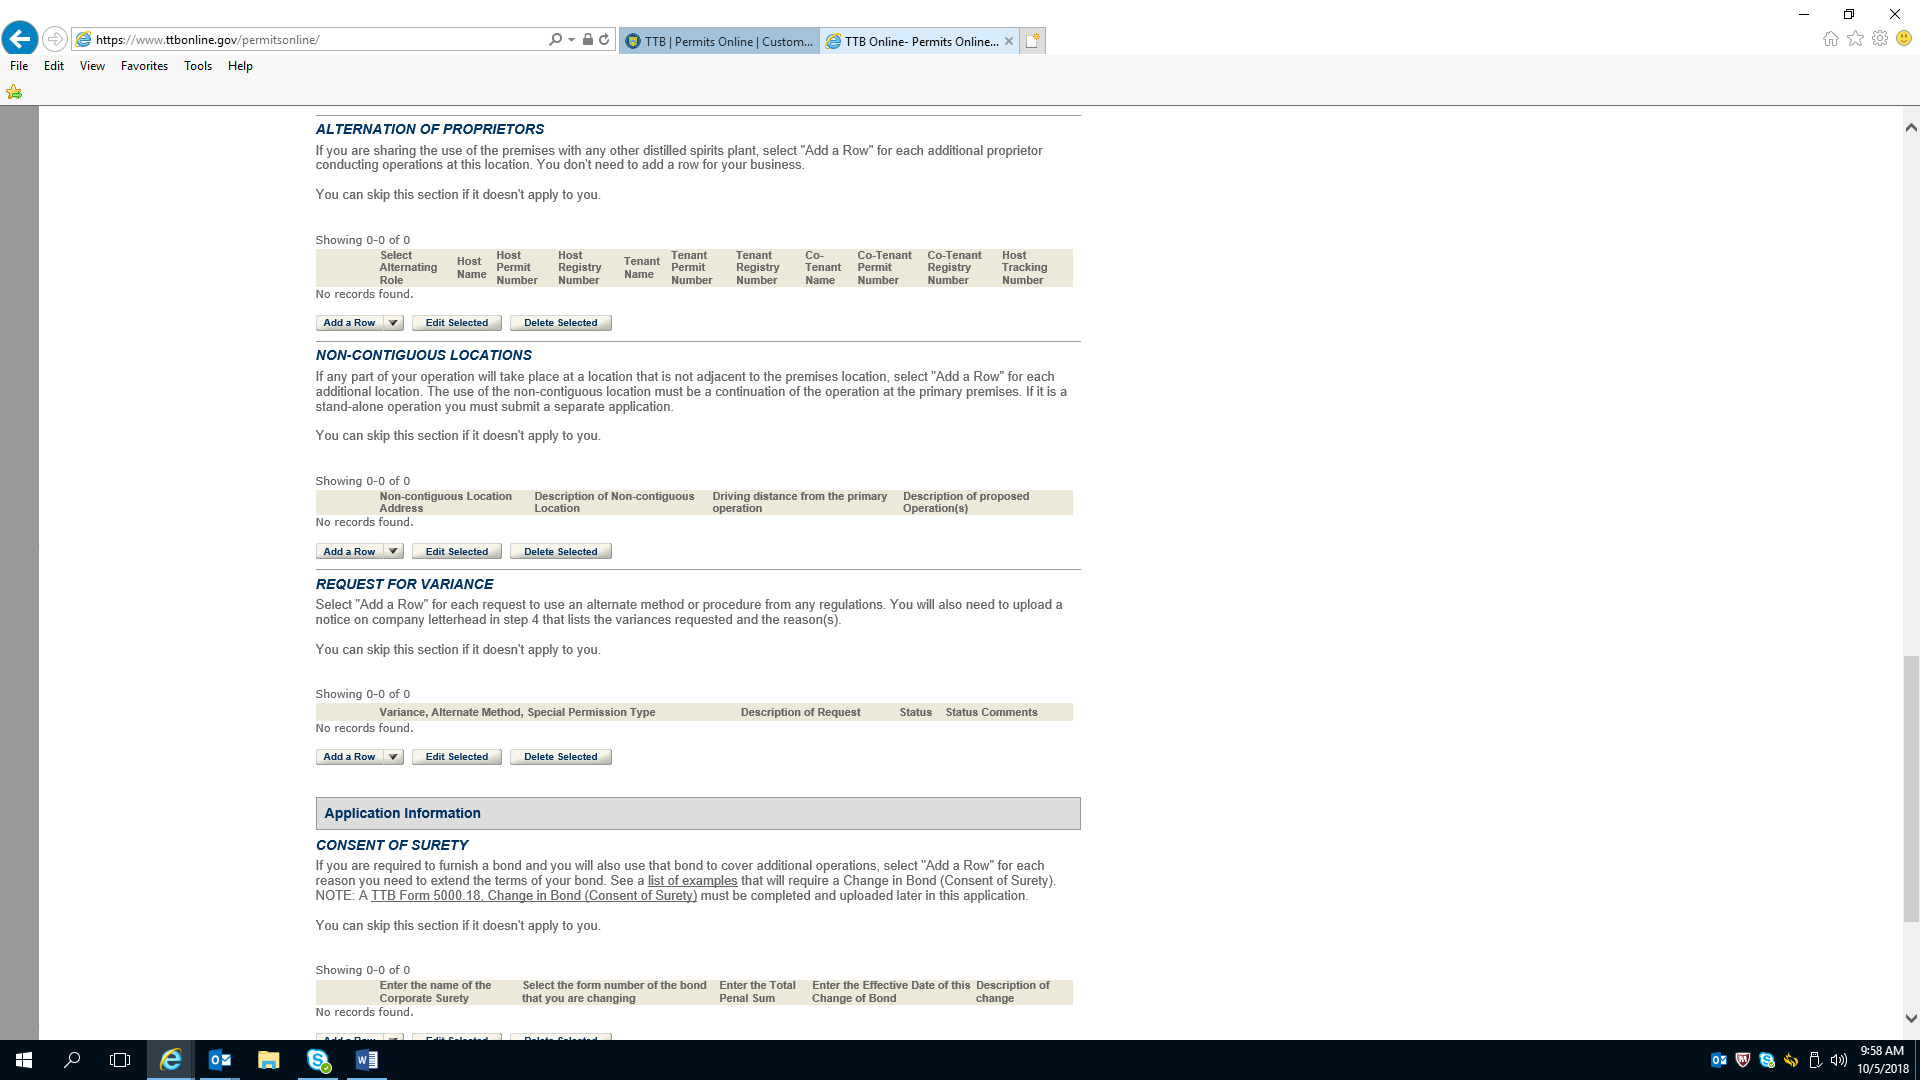Open the browser Tools gear icon
The height and width of the screenshot is (1080, 1920).
tap(1880, 39)
